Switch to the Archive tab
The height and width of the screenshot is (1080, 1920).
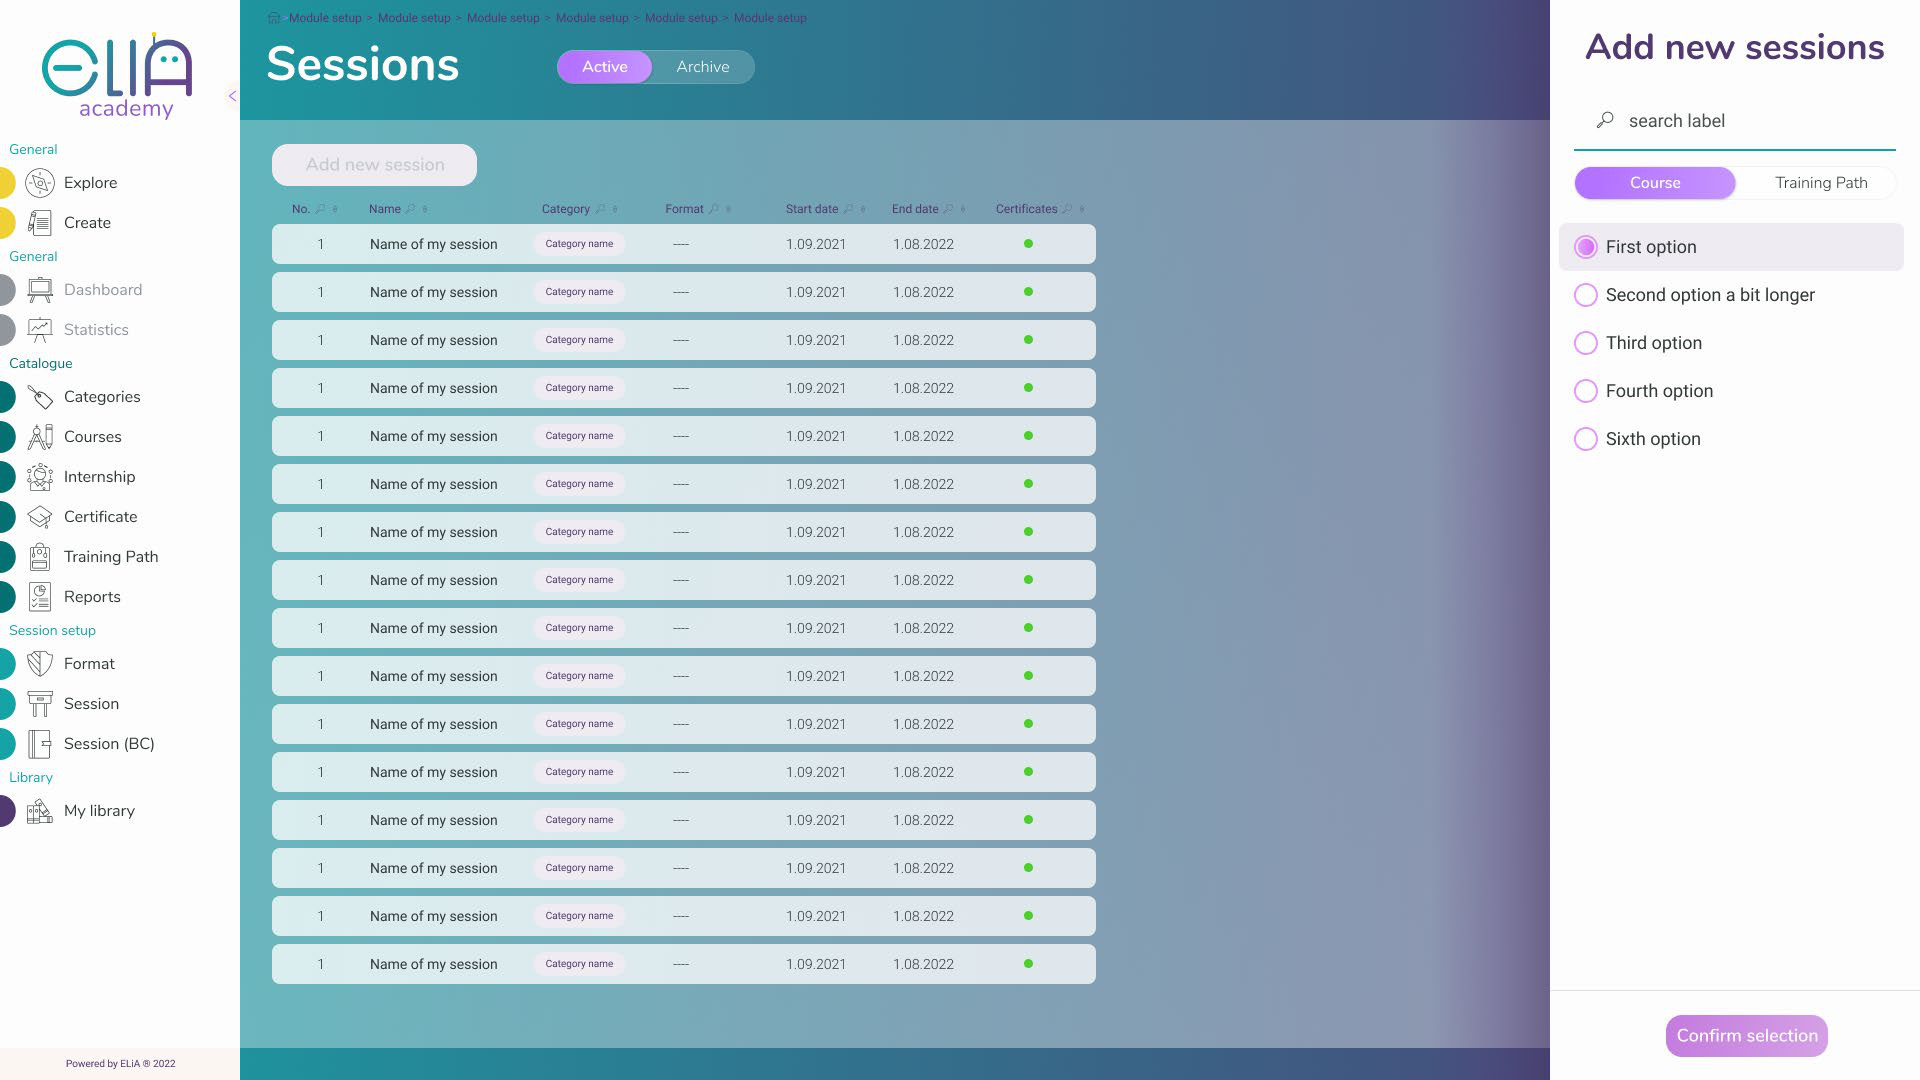(x=702, y=67)
